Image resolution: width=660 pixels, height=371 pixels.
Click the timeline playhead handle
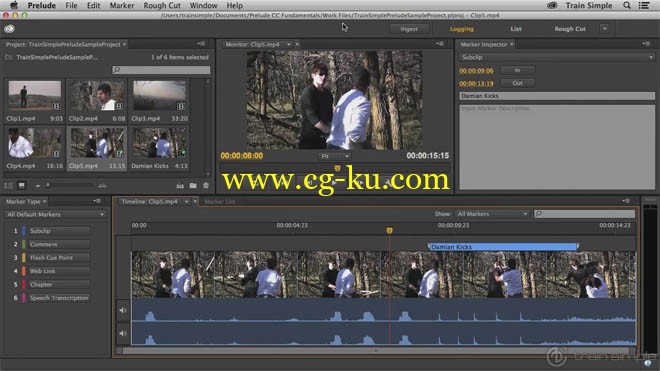(389, 230)
